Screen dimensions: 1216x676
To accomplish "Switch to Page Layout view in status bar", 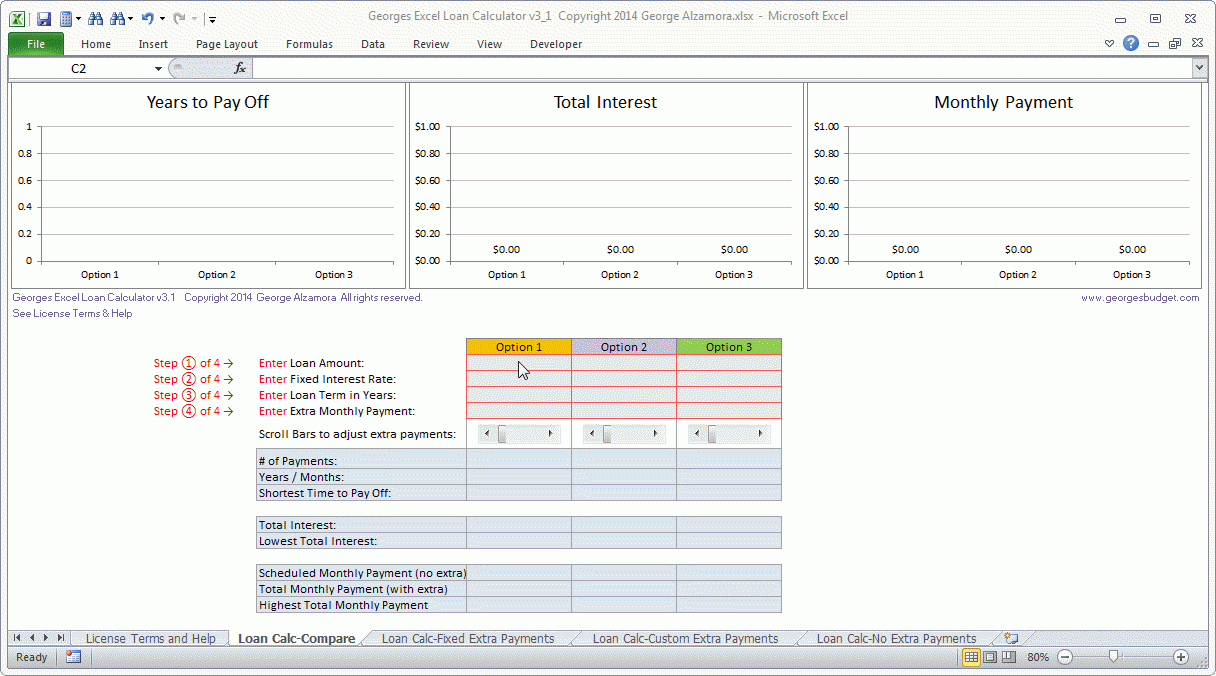I will click(989, 657).
